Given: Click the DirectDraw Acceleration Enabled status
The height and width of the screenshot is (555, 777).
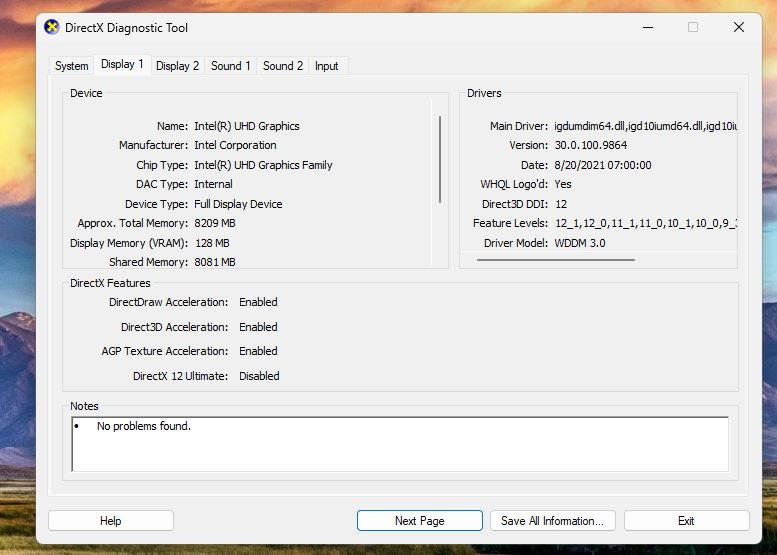Looking at the screenshot, I should tap(258, 302).
